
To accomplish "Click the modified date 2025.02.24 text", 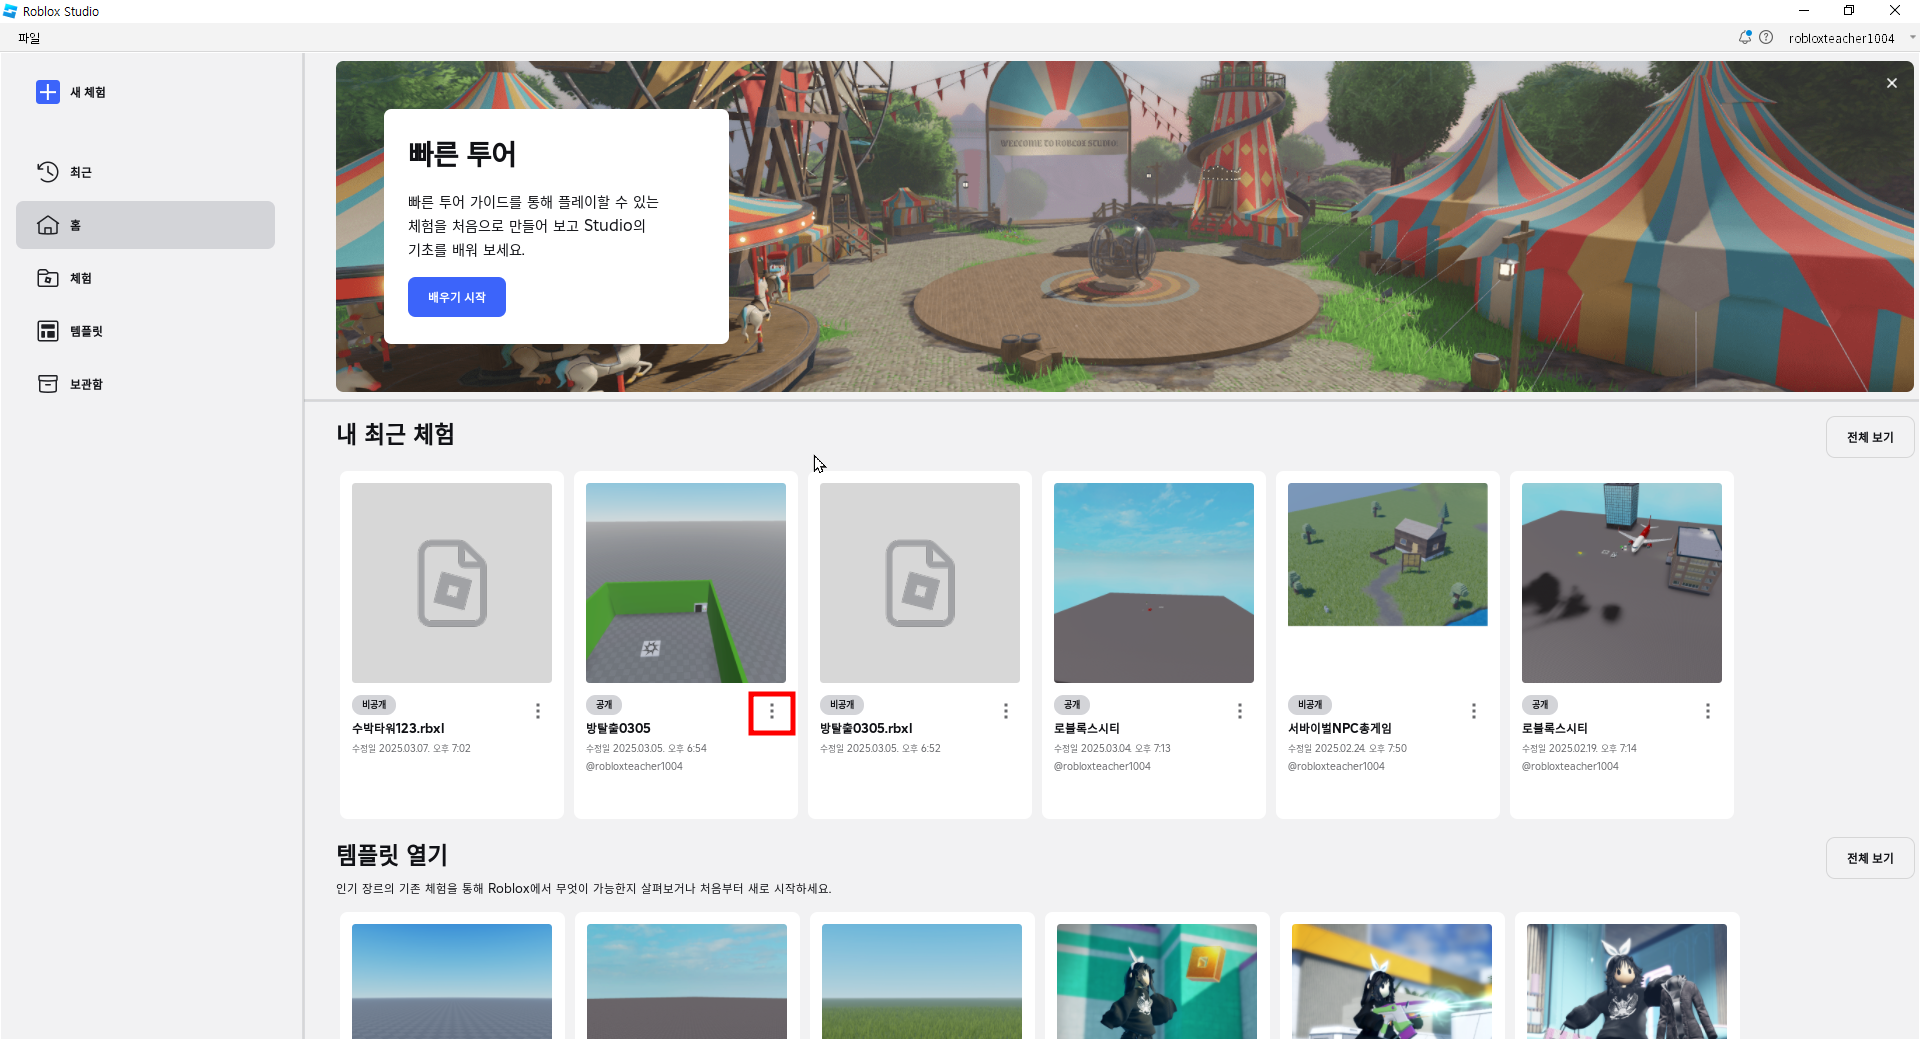I will point(1347,748).
